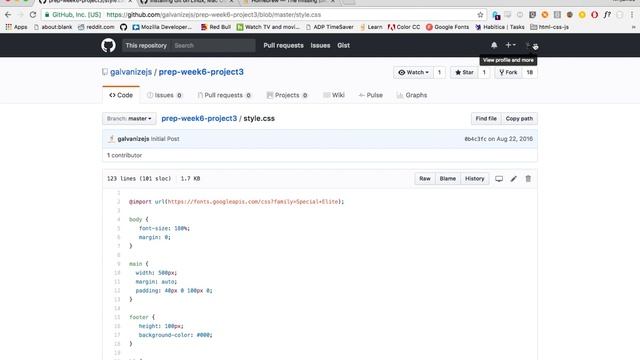Click the bookmark star in address bar

(480, 15)
